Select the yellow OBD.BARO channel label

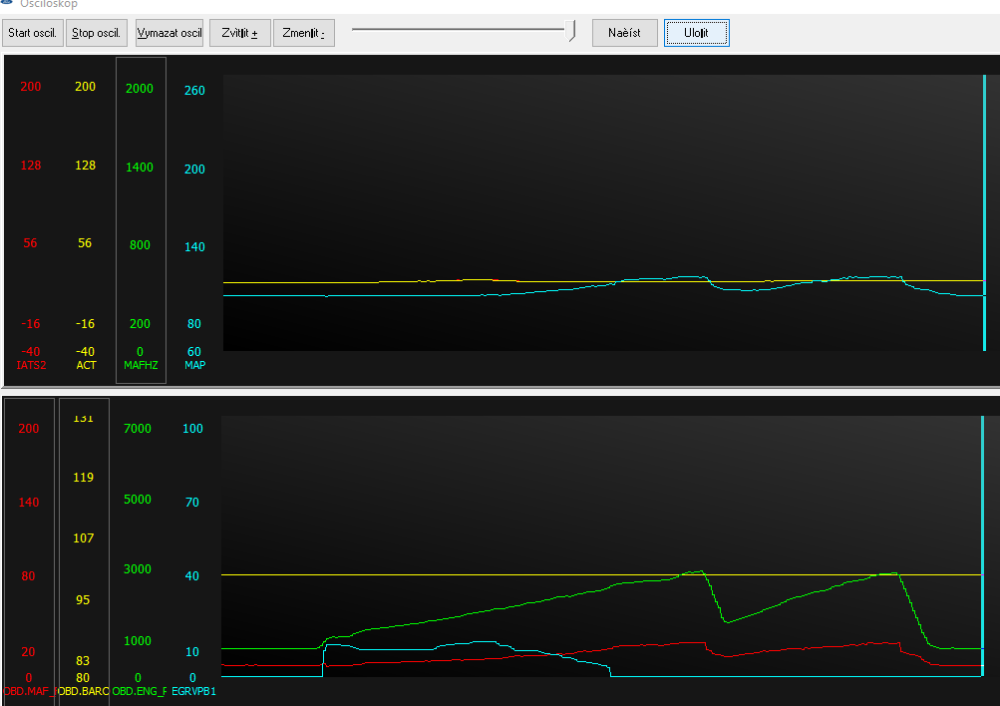tap(83, 691)
